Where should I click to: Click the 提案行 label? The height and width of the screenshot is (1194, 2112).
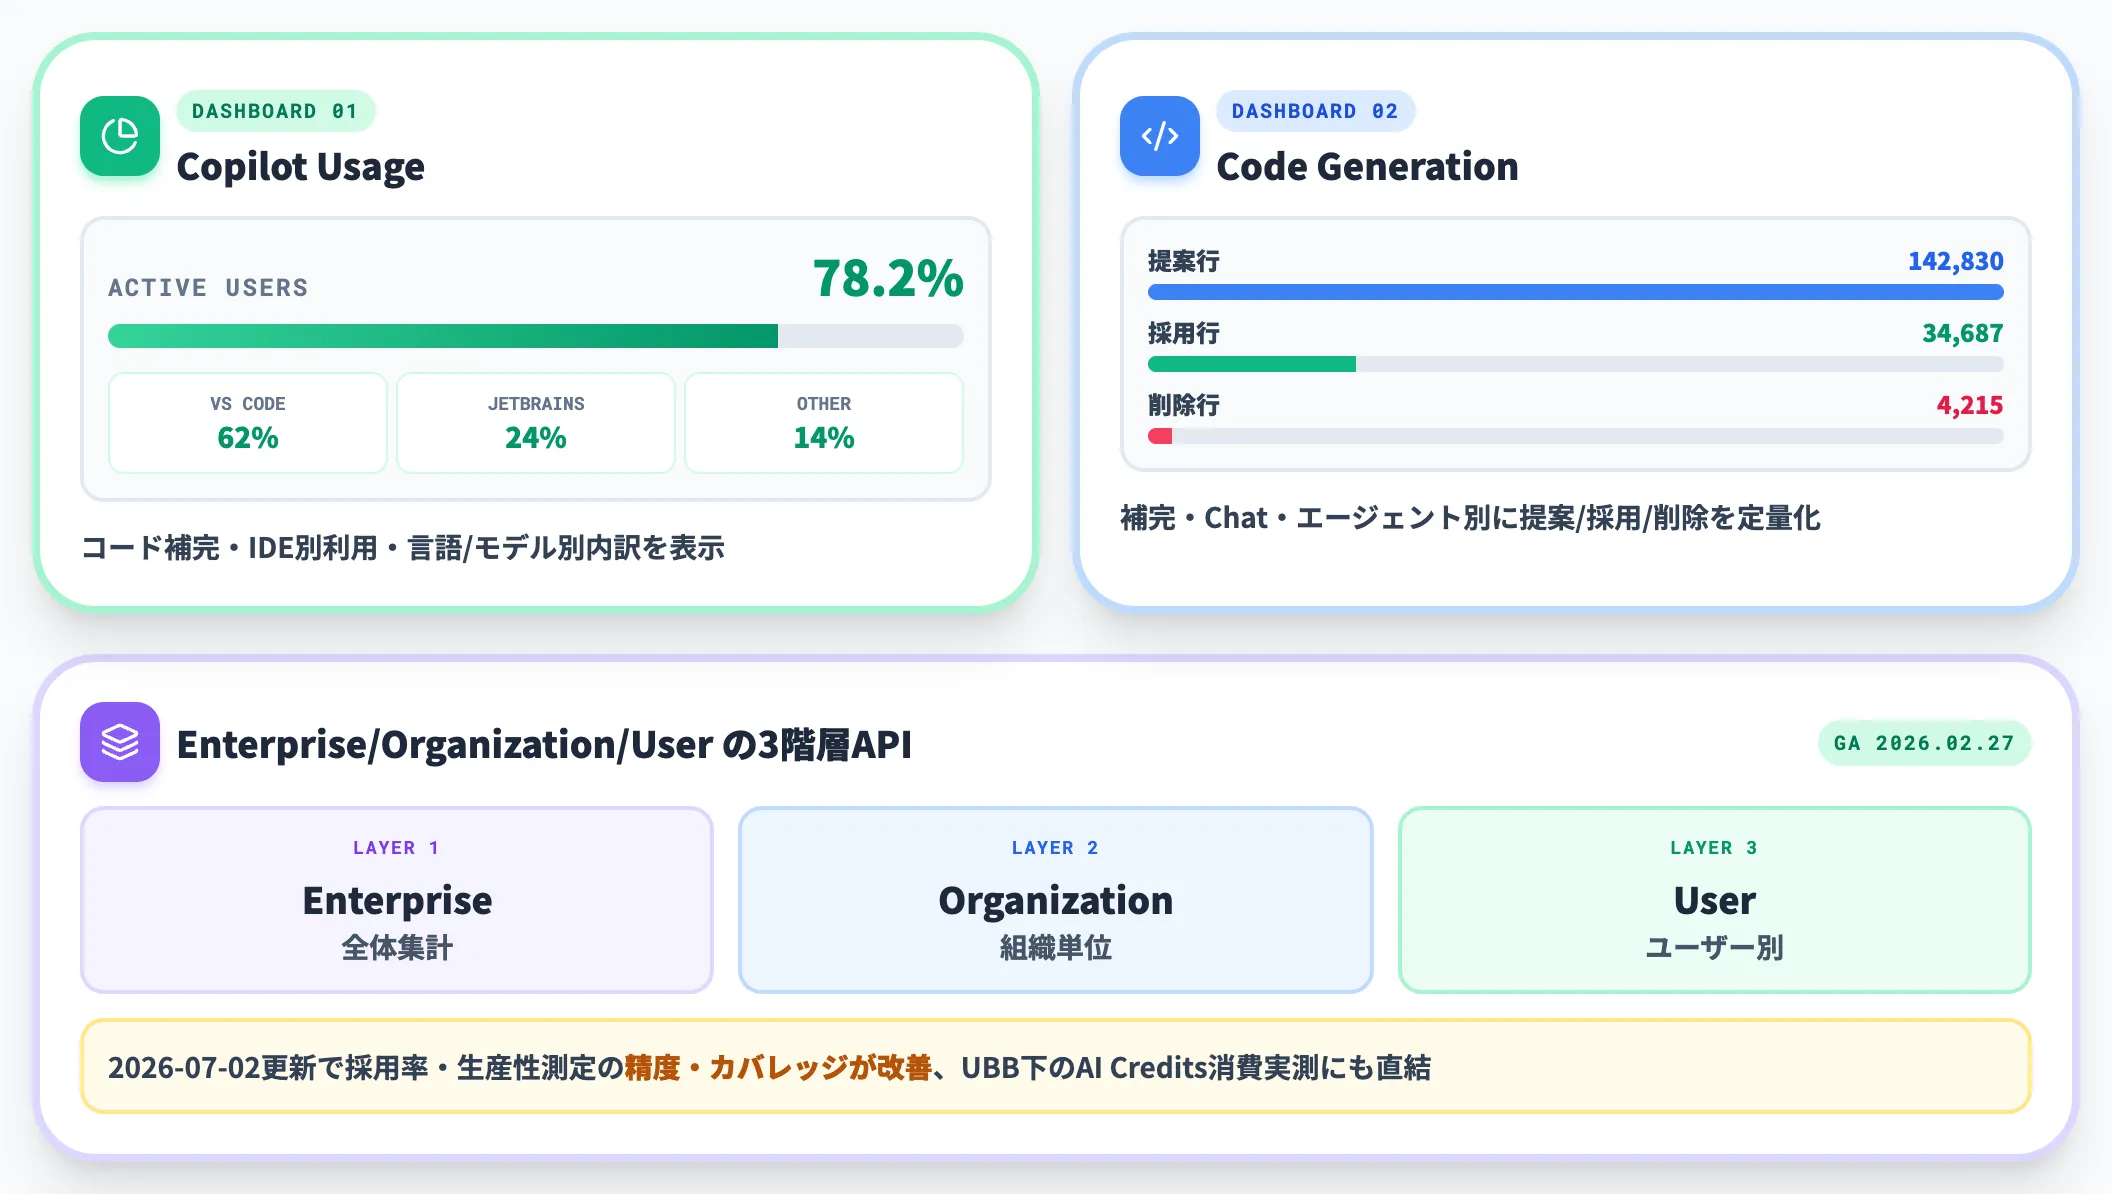click(x=1184, y=261)
